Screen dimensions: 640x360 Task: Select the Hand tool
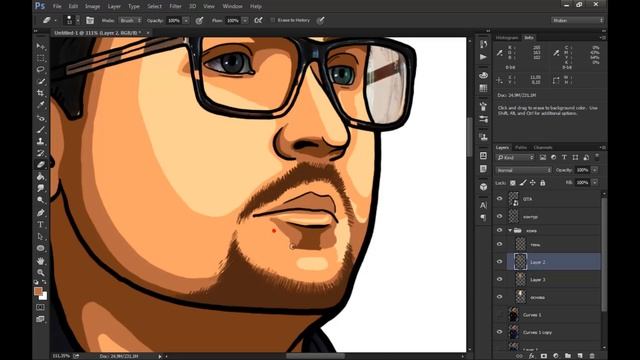40,260
